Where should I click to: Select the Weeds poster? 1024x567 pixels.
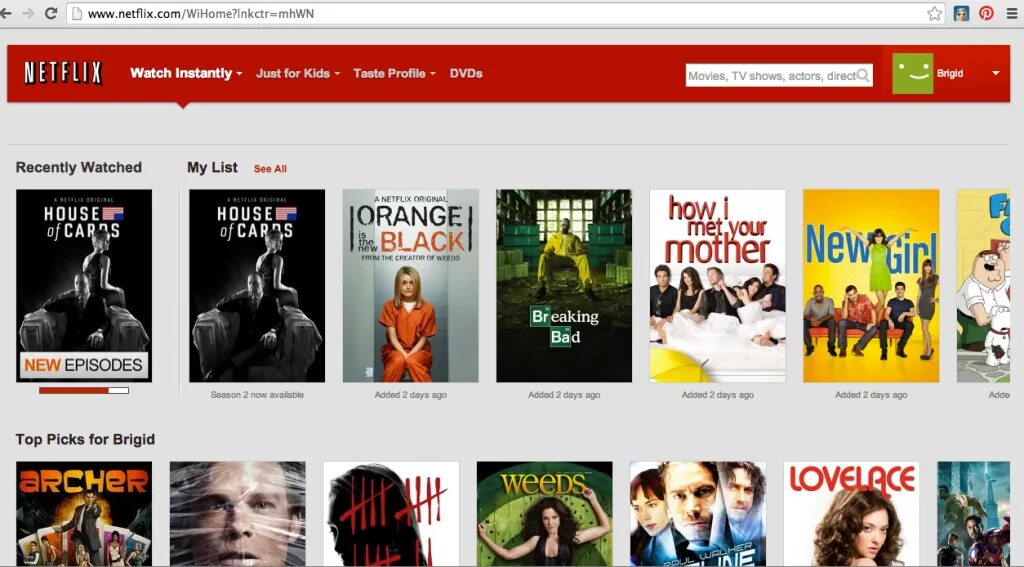545,514
